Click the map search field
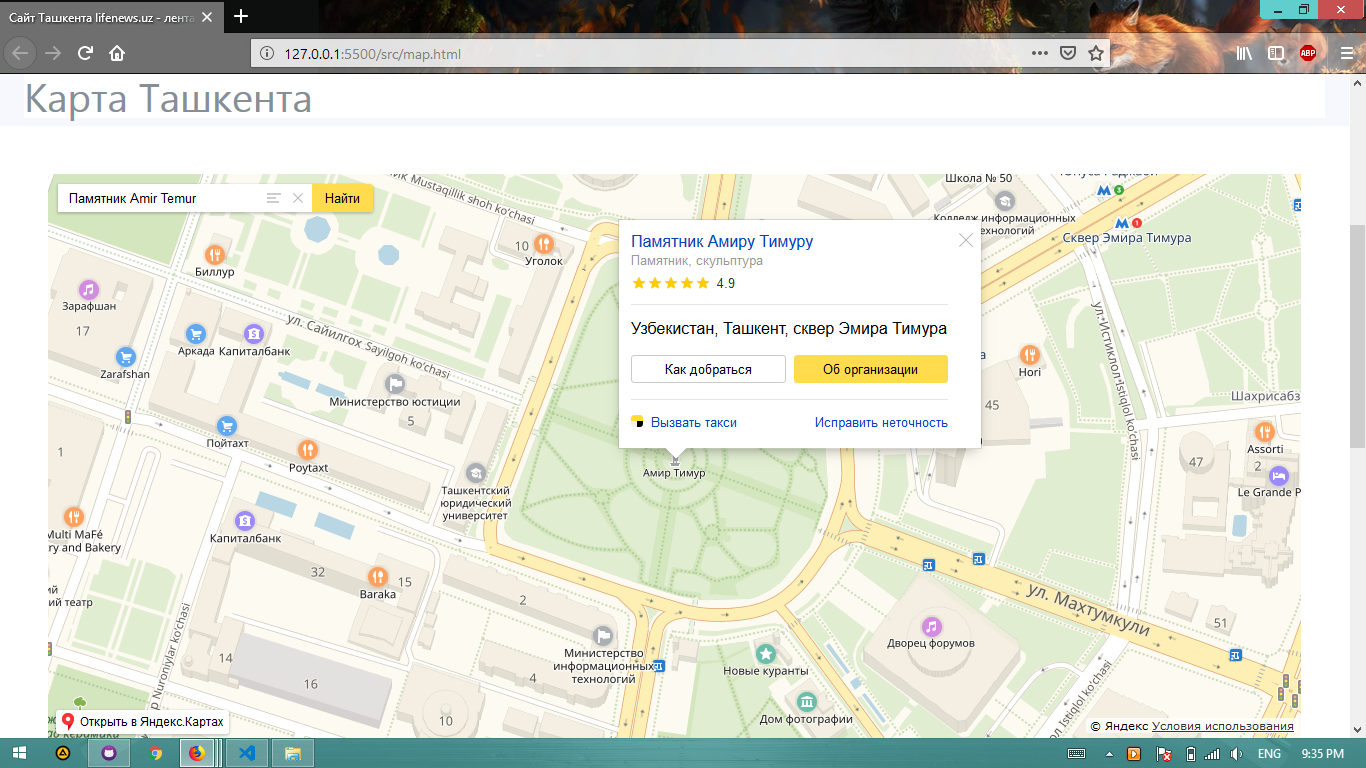 160,198
